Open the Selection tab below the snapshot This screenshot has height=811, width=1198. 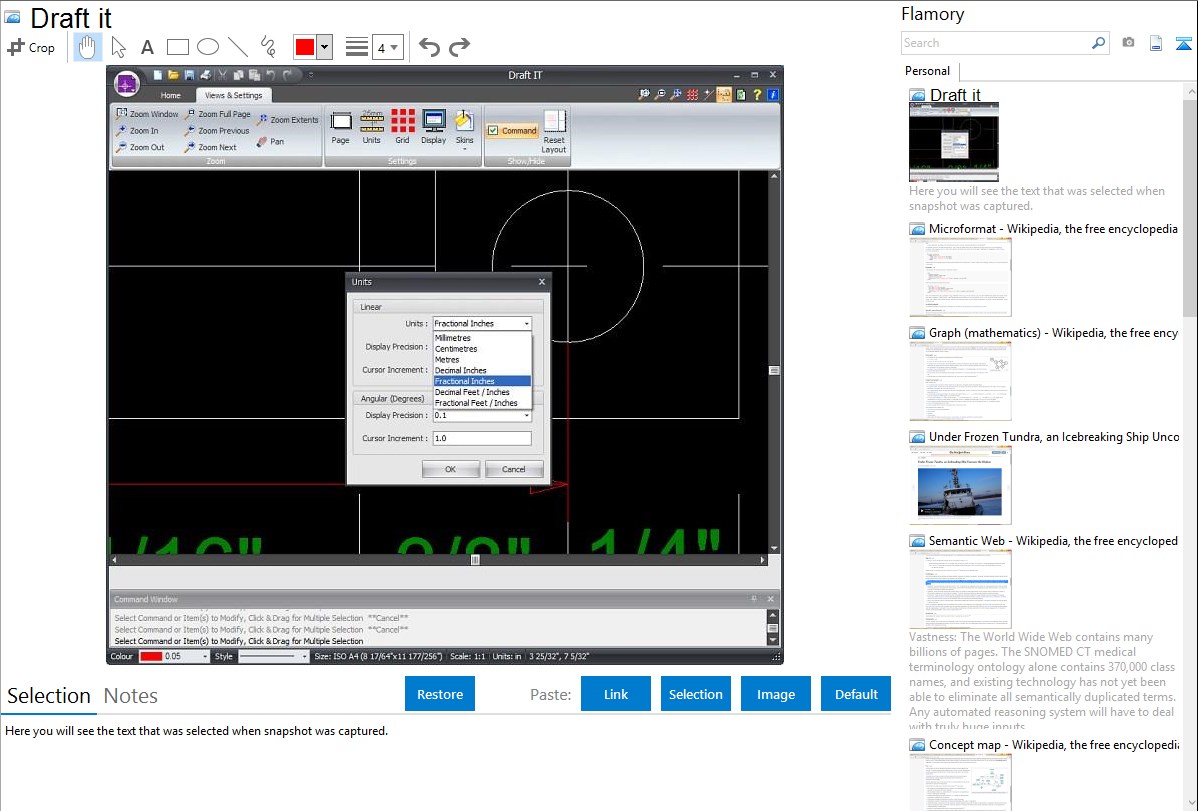49,696
